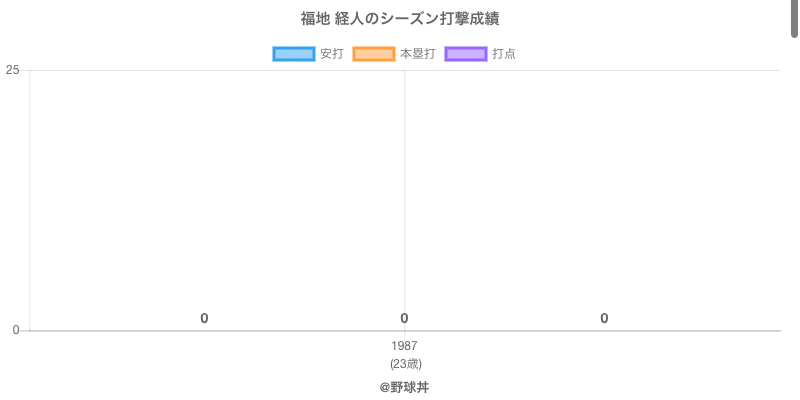Hide the 打点 series via its legend text
The width and height of the screenshot is (800, 400).
(504, 54)
